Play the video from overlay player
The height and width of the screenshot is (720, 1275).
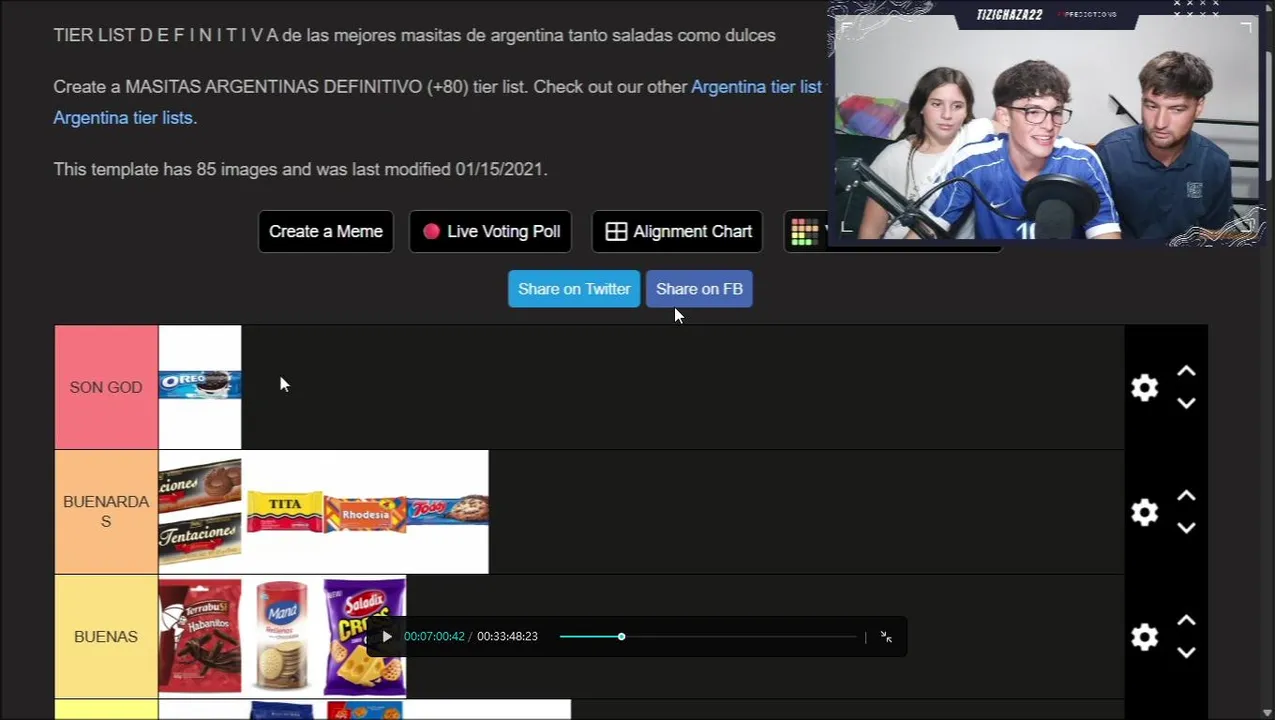pos(387,636)
